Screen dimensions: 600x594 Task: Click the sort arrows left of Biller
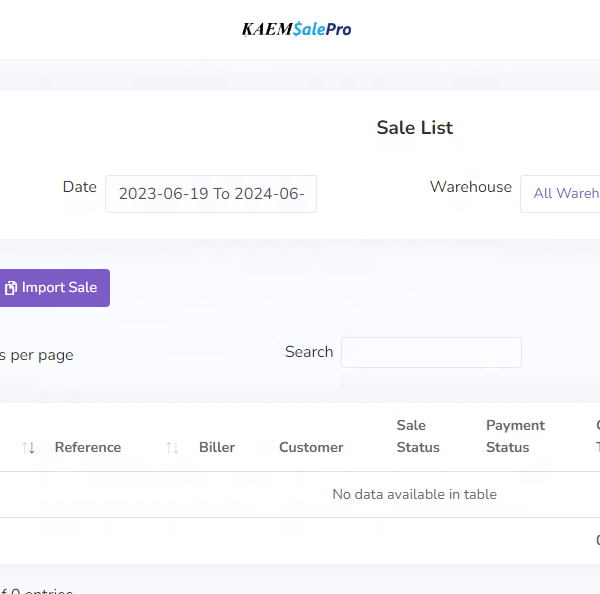coord(172,448)
